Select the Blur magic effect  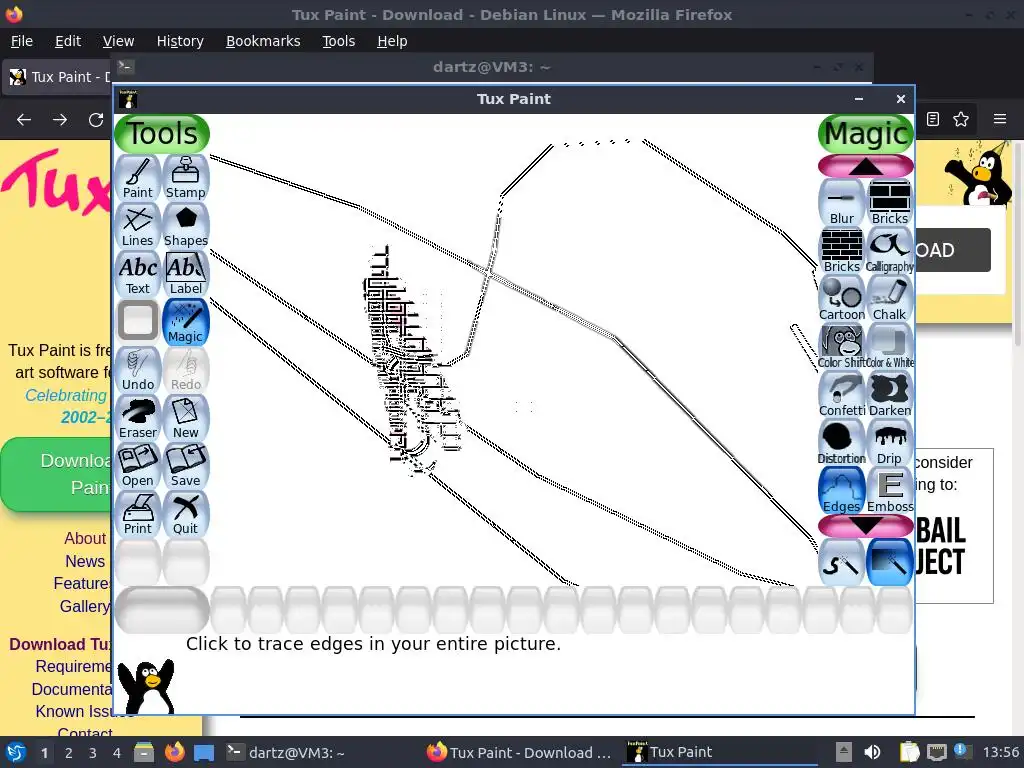pos(842,203)
